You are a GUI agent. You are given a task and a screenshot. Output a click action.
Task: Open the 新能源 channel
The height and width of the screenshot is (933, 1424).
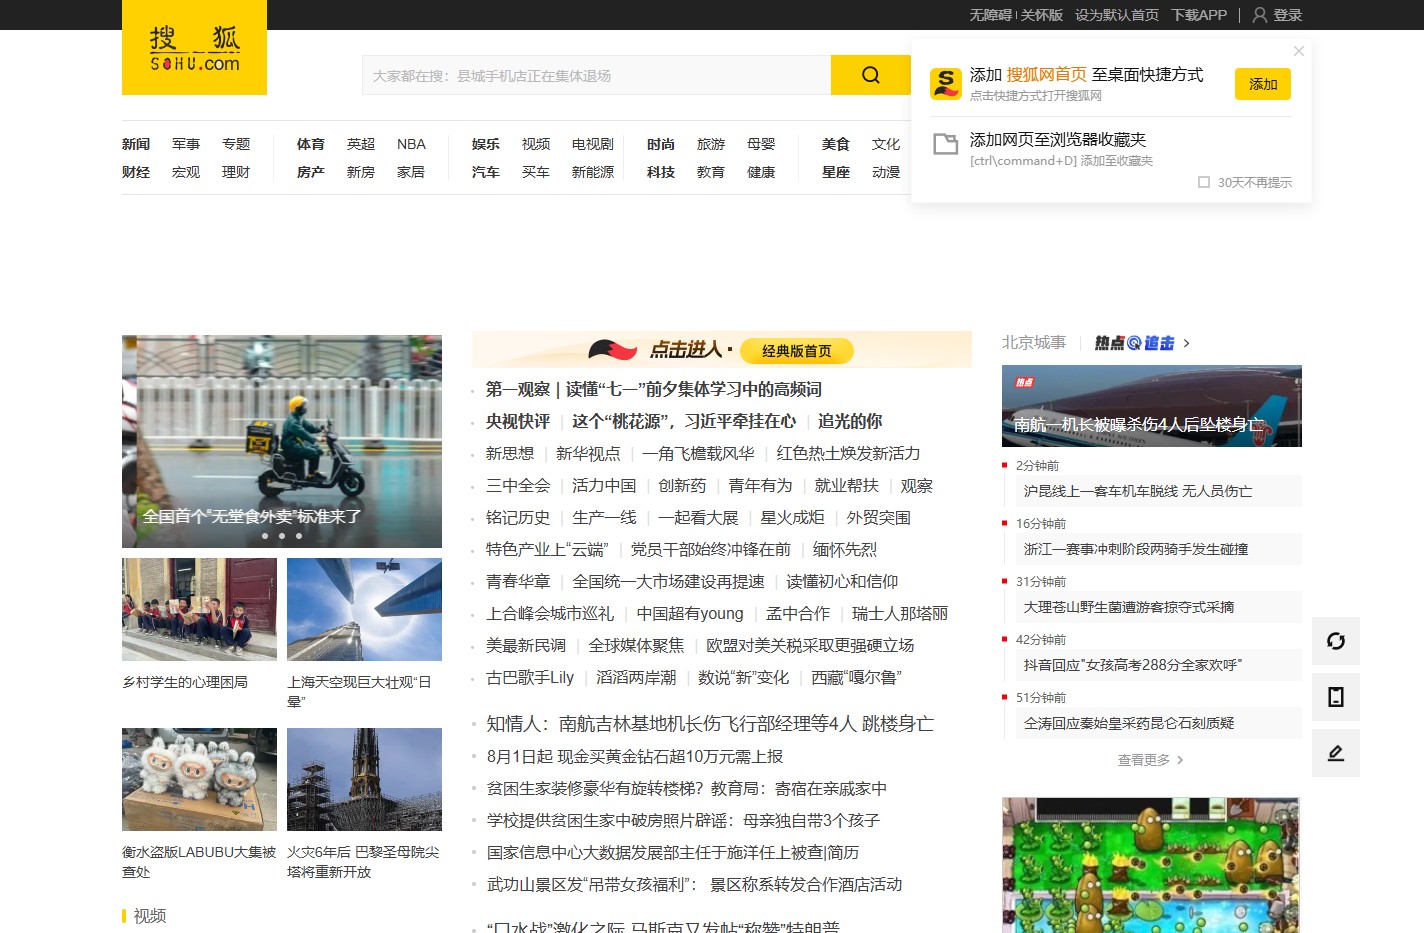(x=593, y=172)
